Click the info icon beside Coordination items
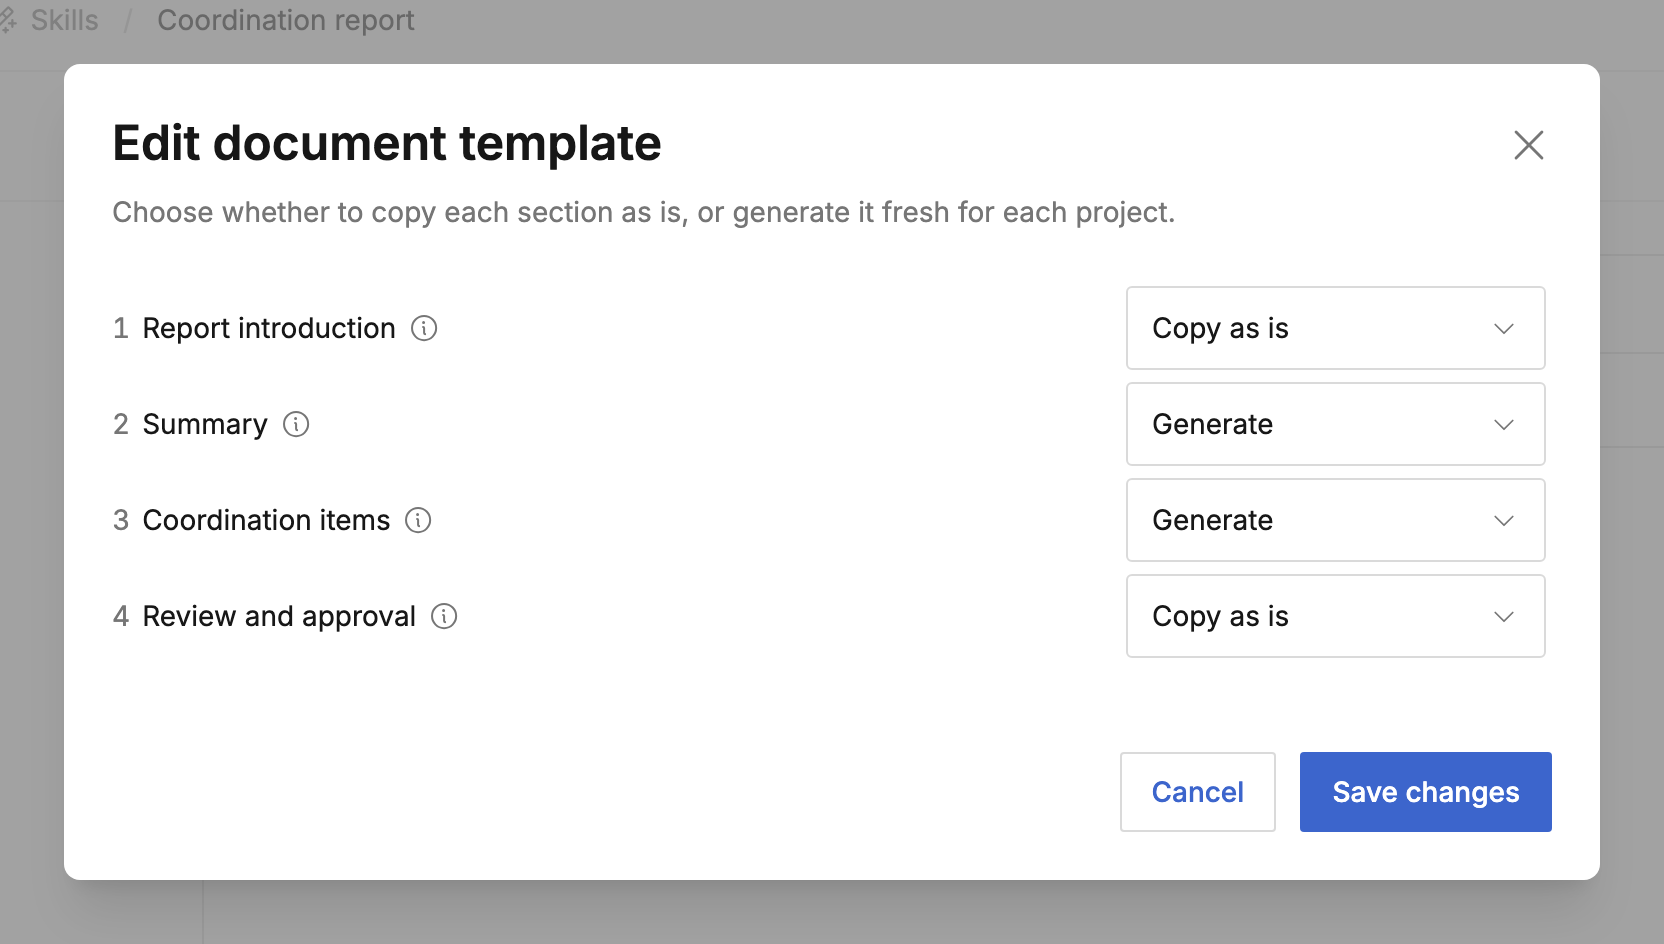This screenshot has width=1664, height=944. 418,520
